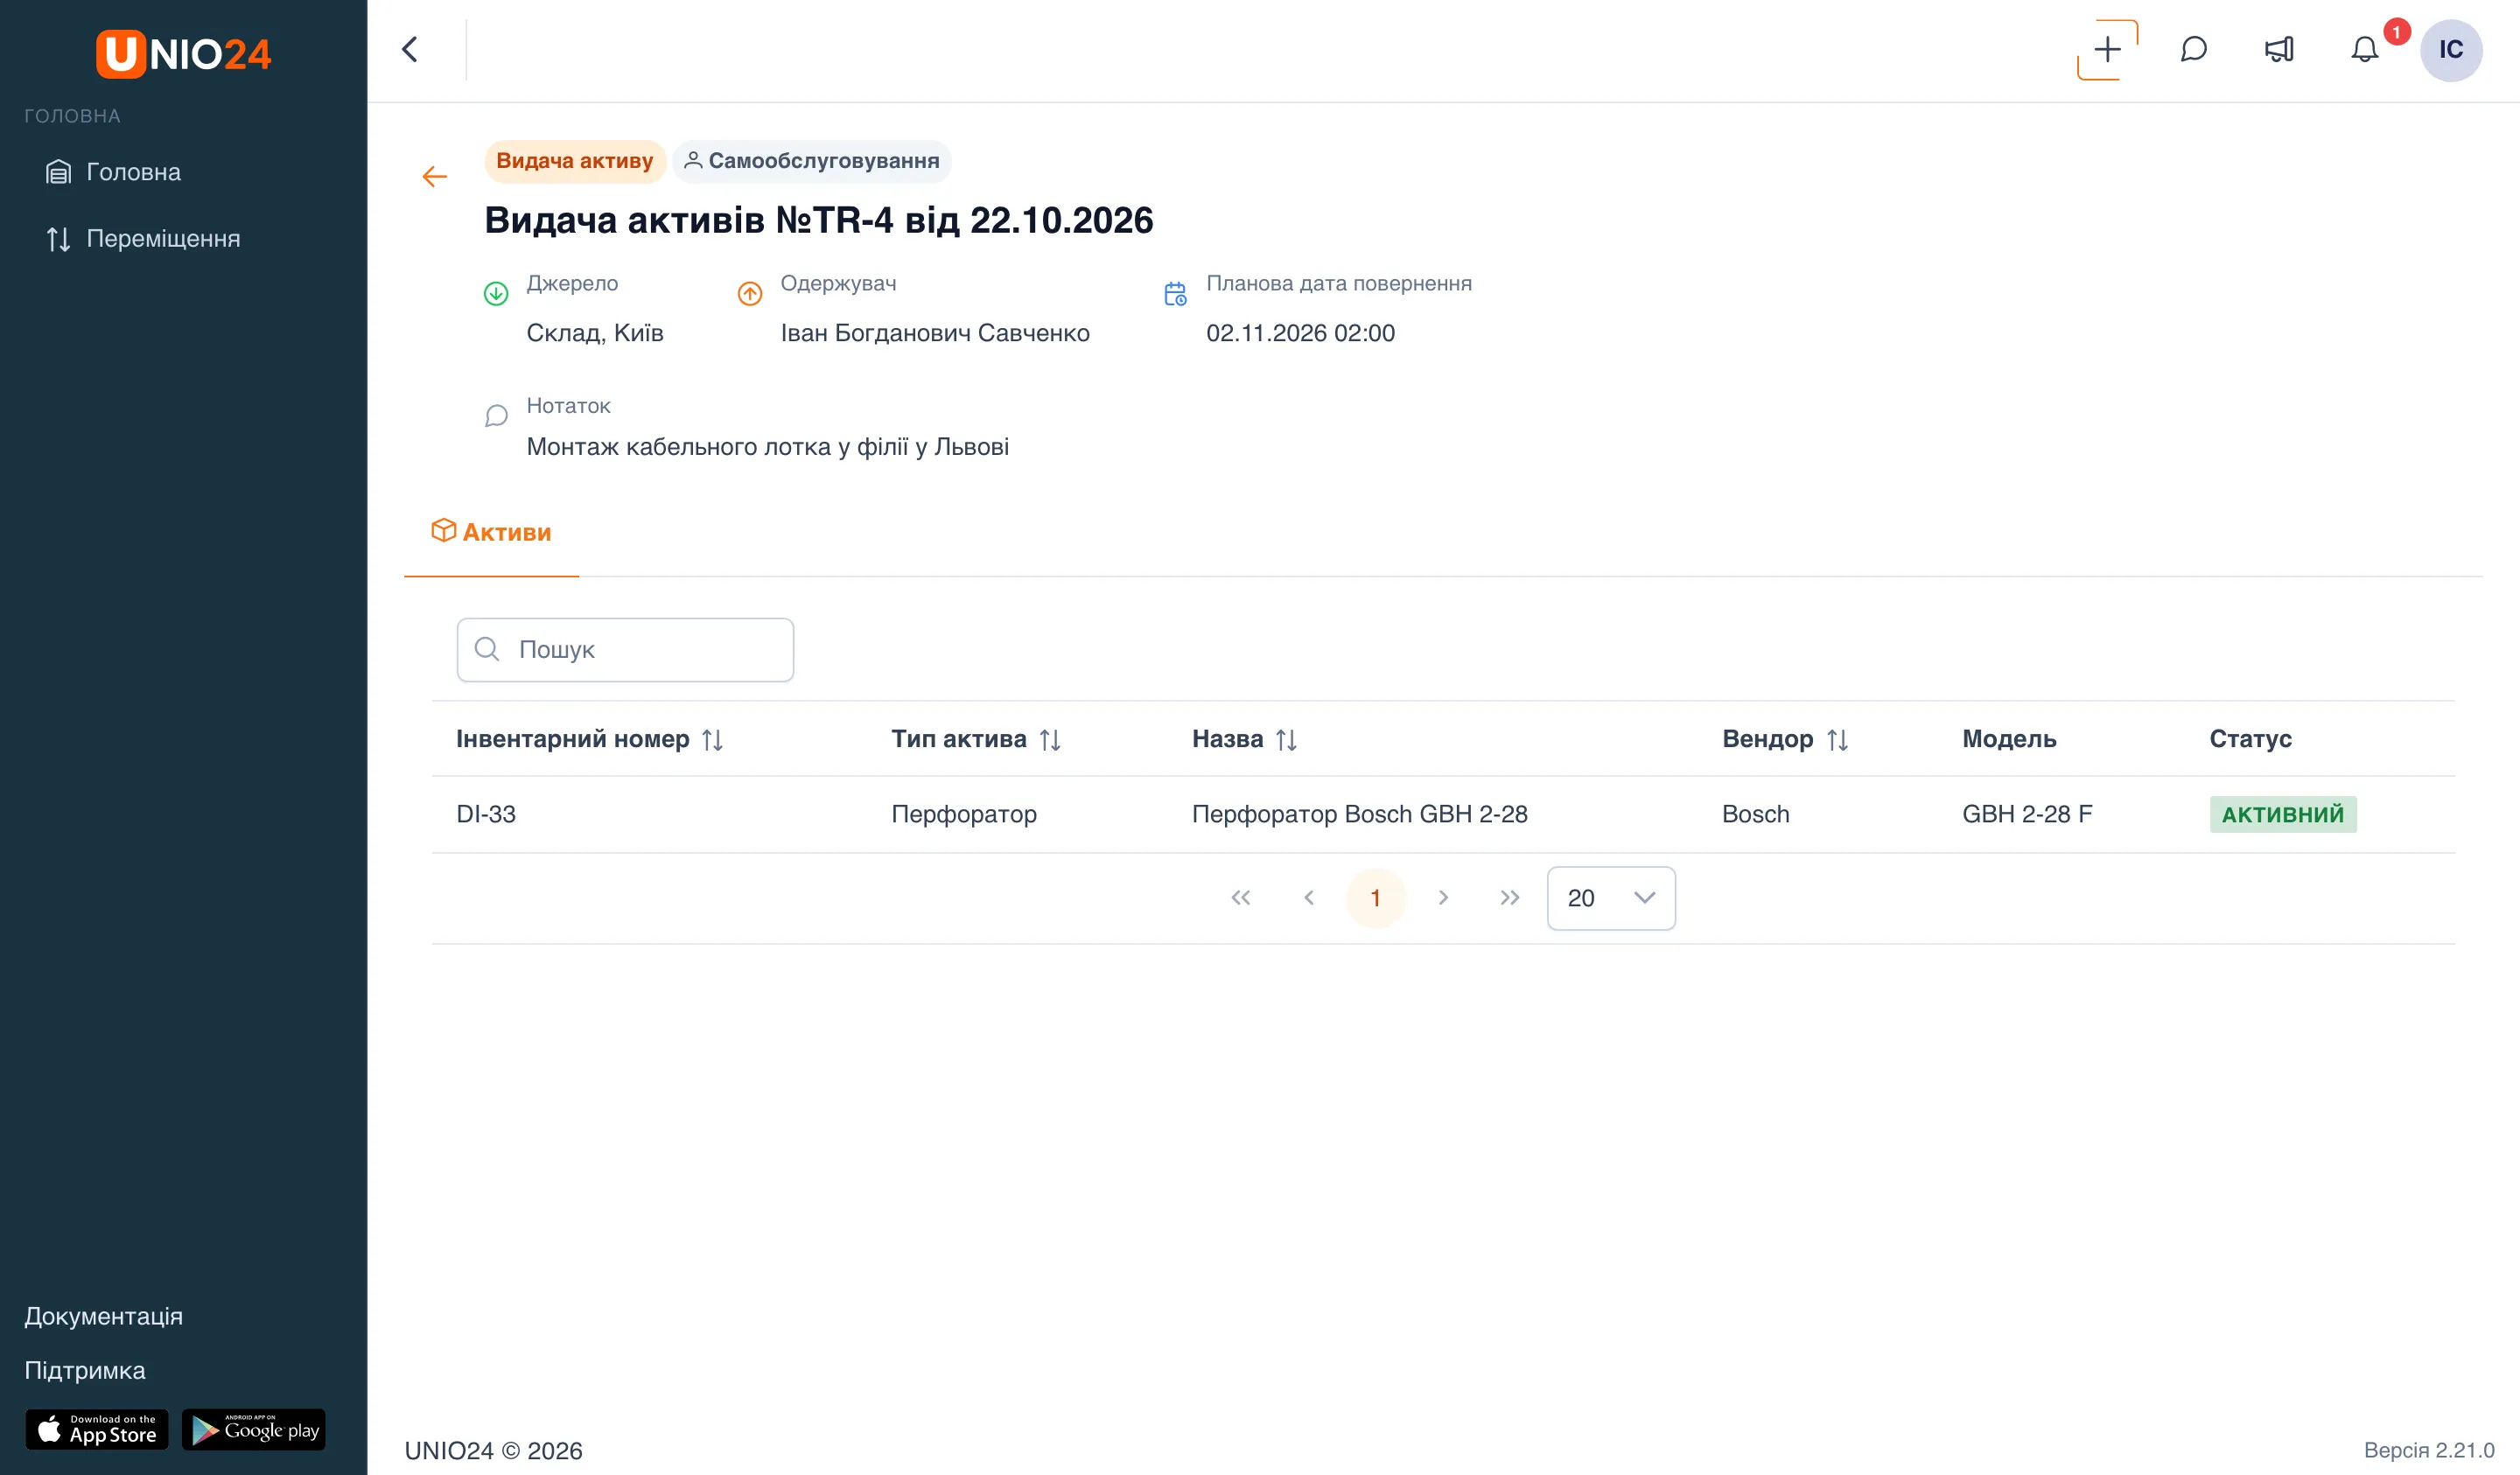Screen dimensions: 2520x1475
Task: Go back using the orange arrow
Action: tap(434, 177)
